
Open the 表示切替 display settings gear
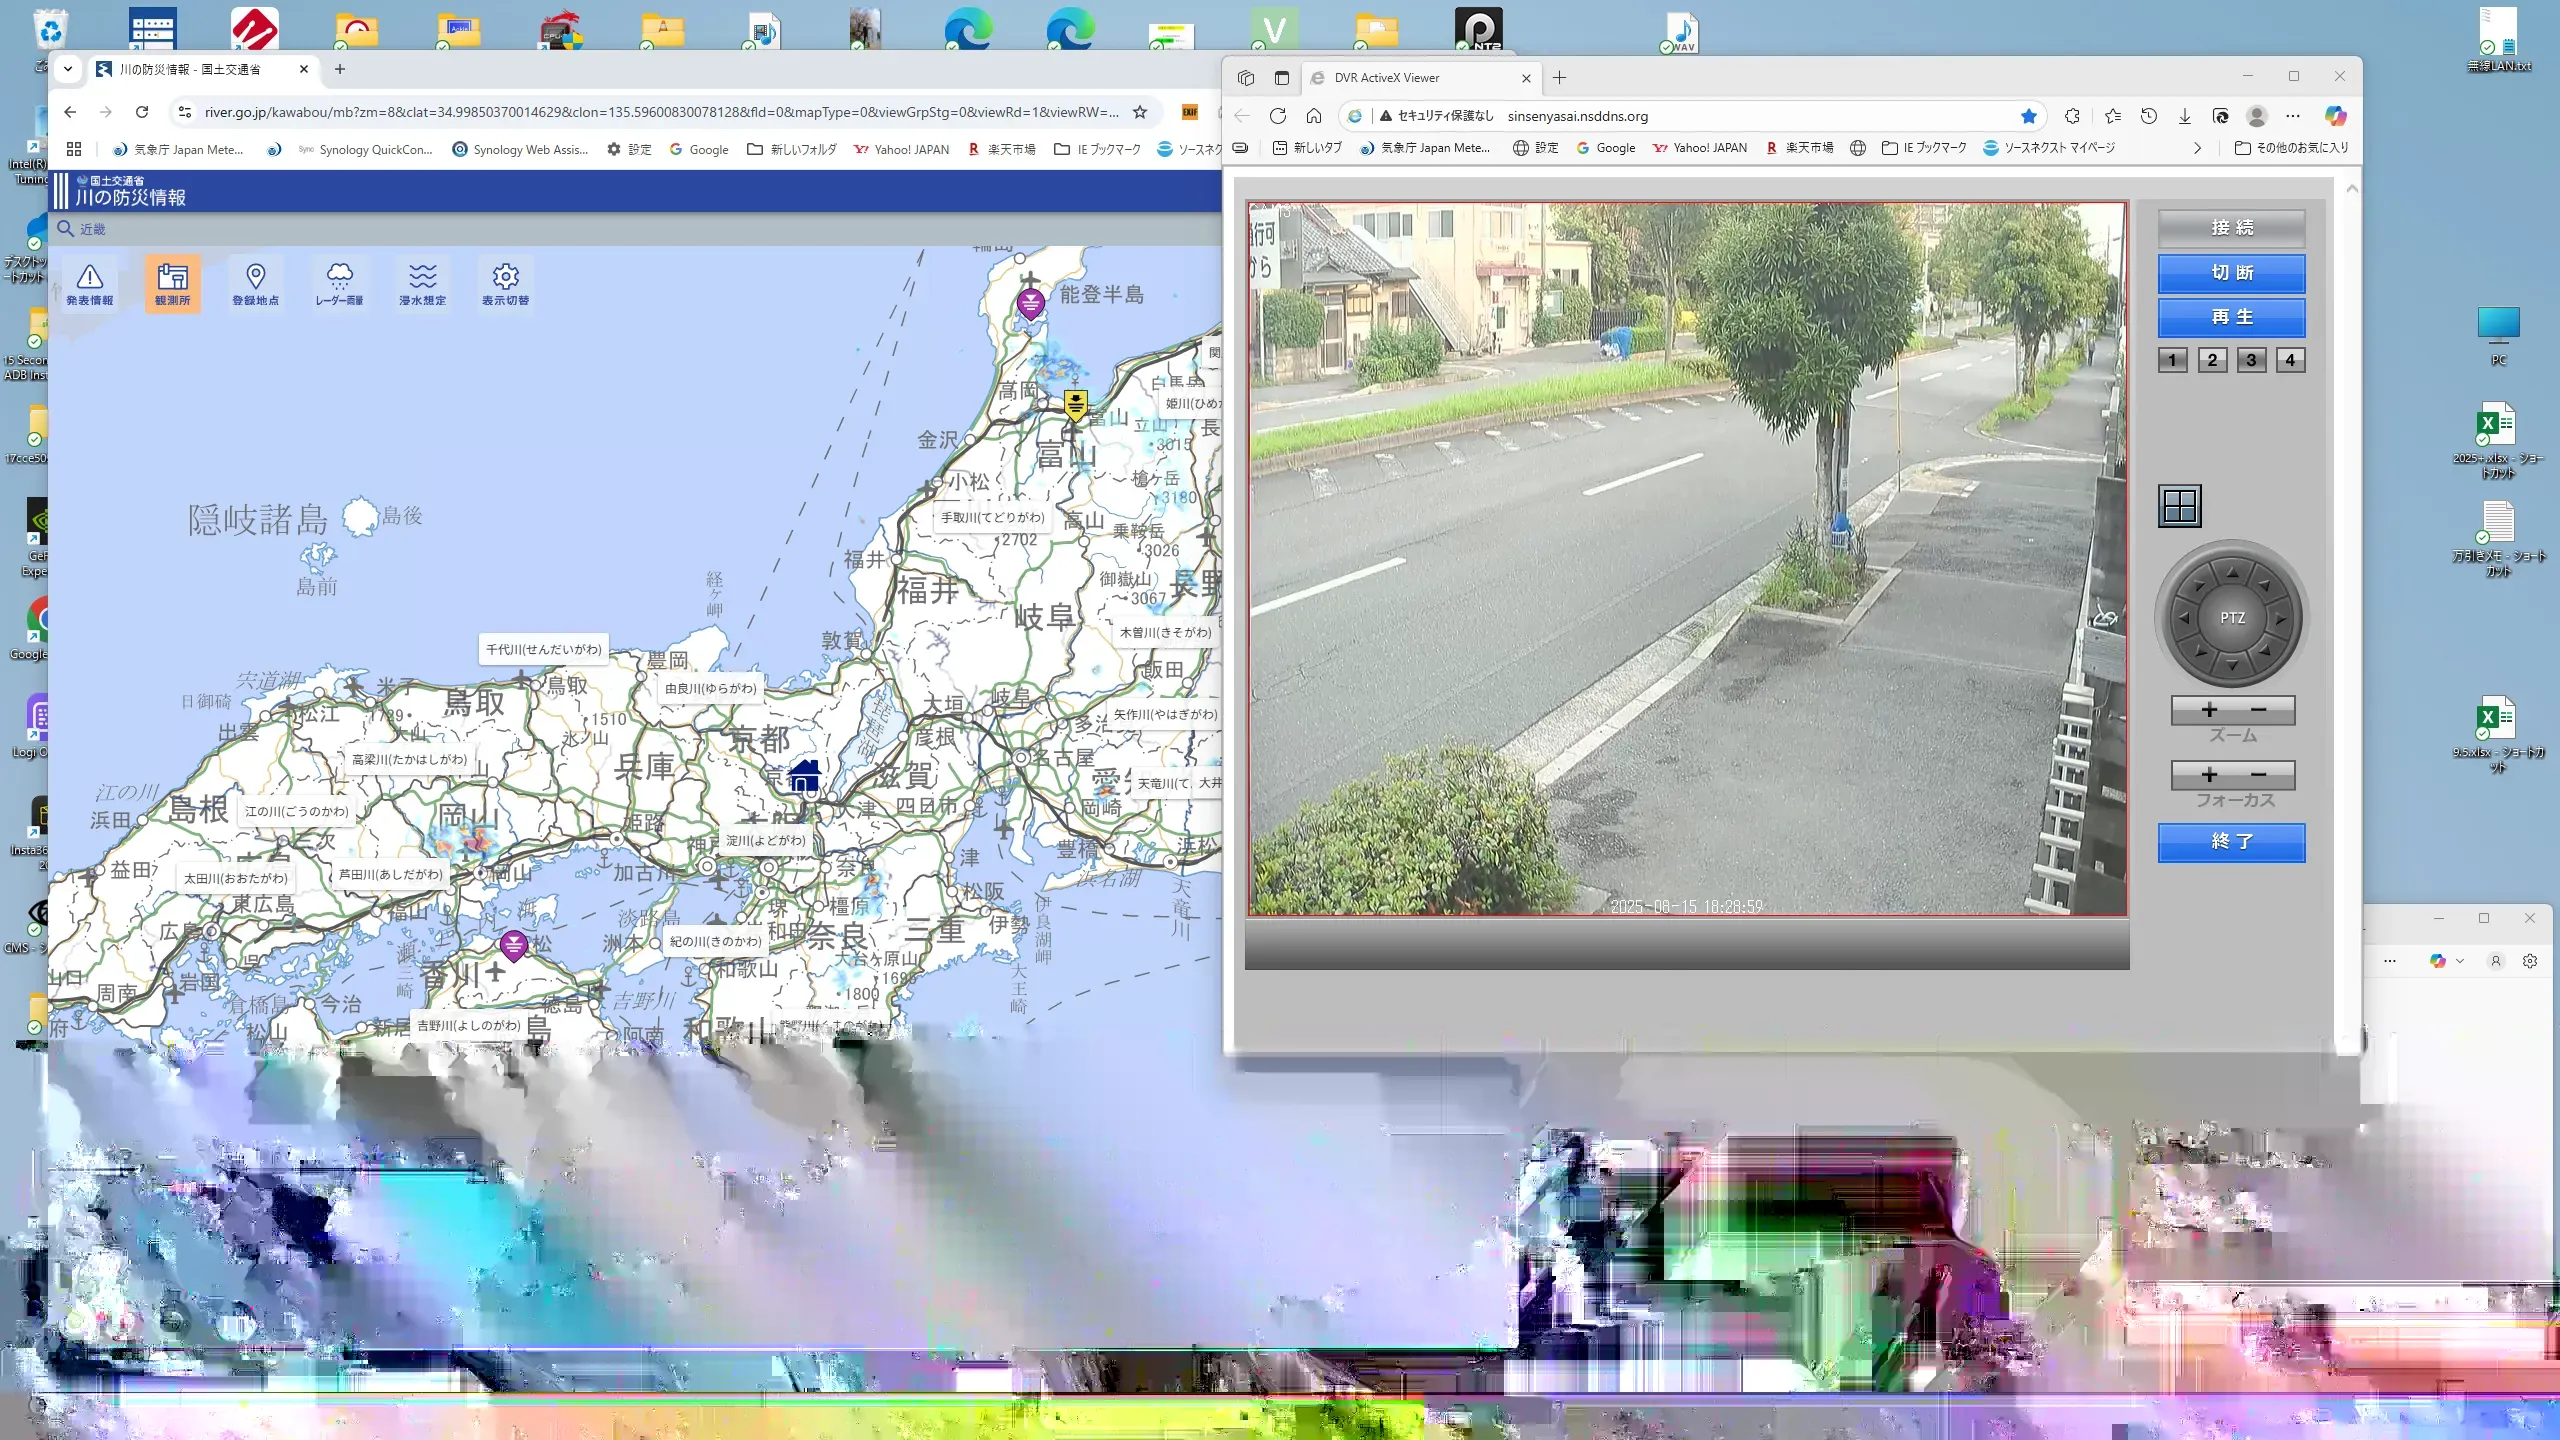(x=505, y=283)
